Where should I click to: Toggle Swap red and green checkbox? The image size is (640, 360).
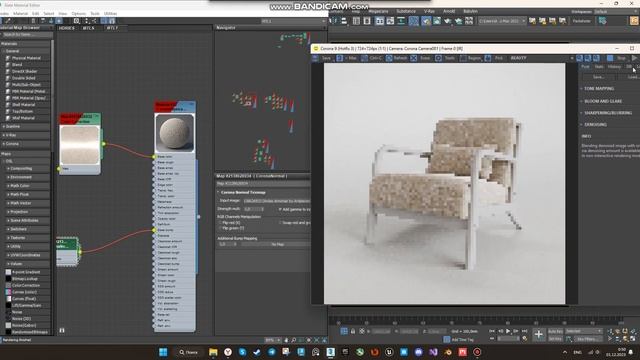point(280,223)
